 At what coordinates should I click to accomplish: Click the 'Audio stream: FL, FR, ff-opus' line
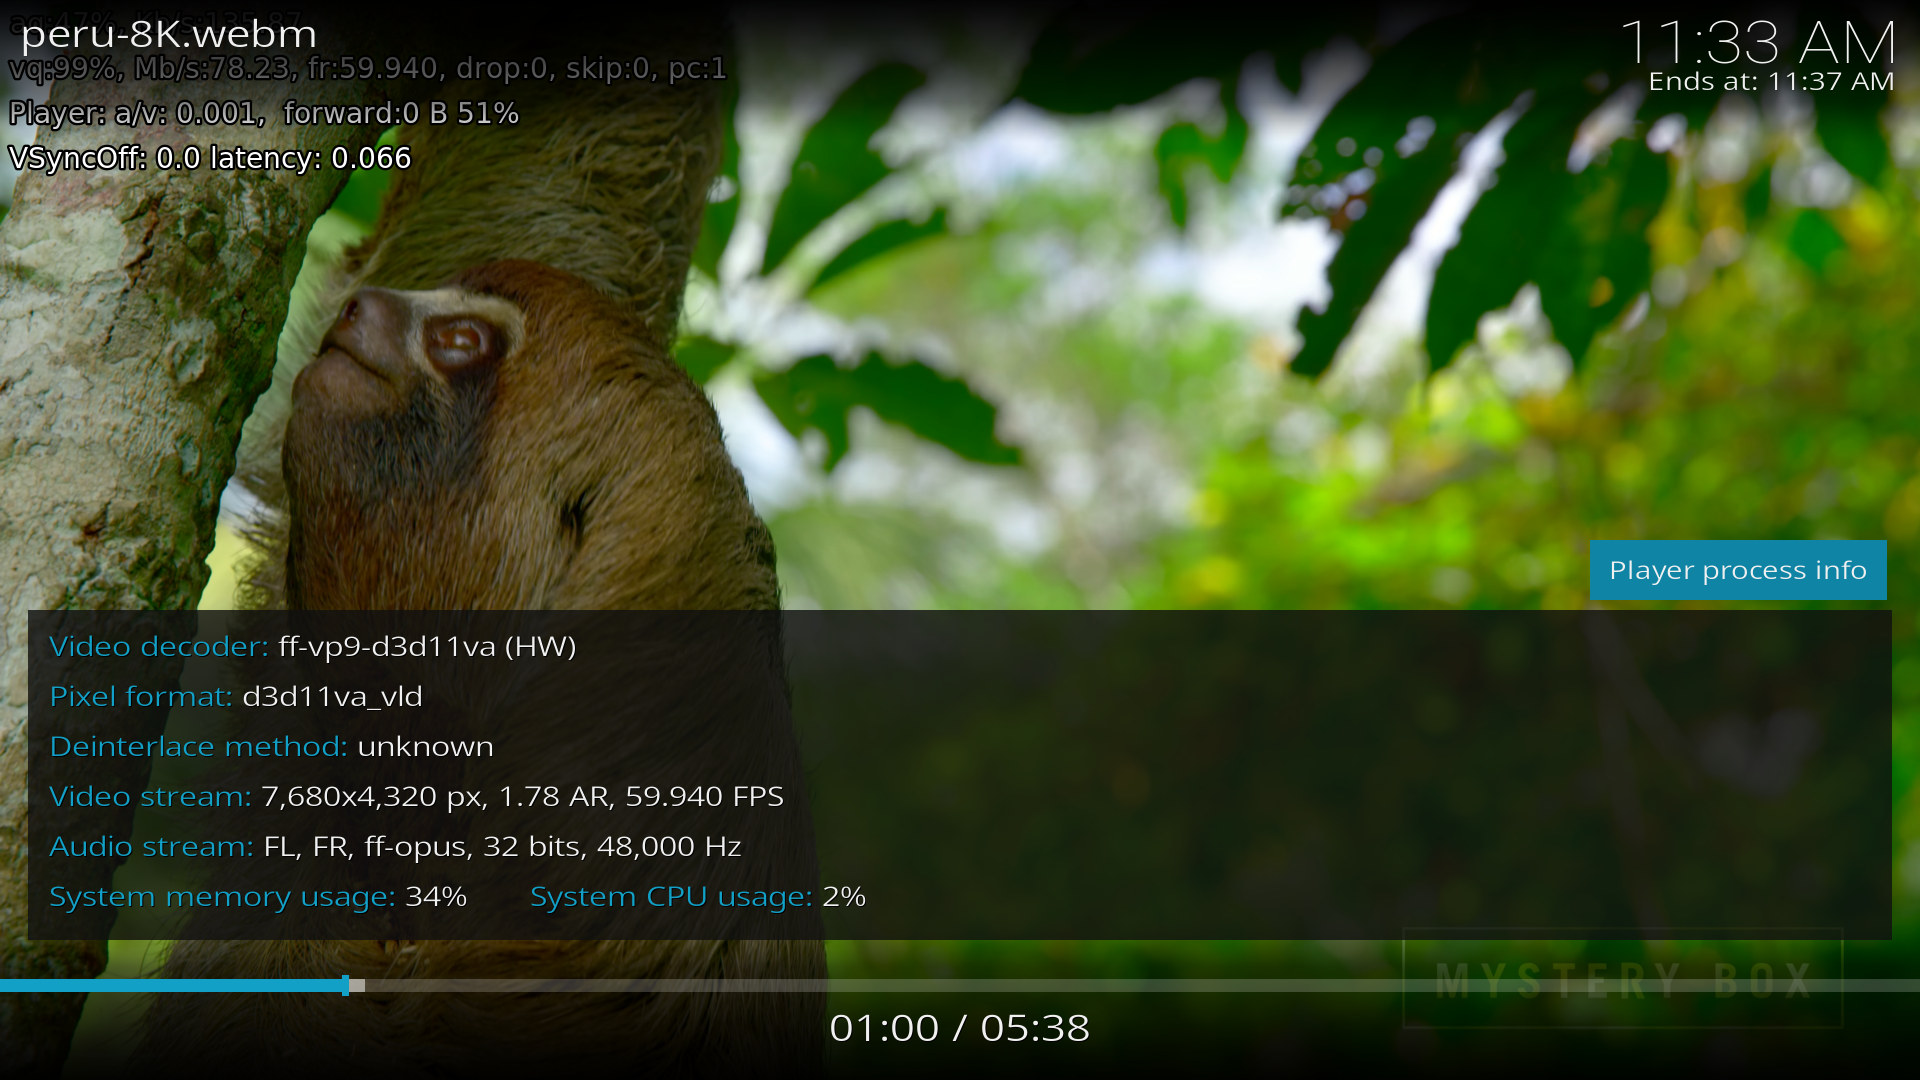[x=395, y=846]
